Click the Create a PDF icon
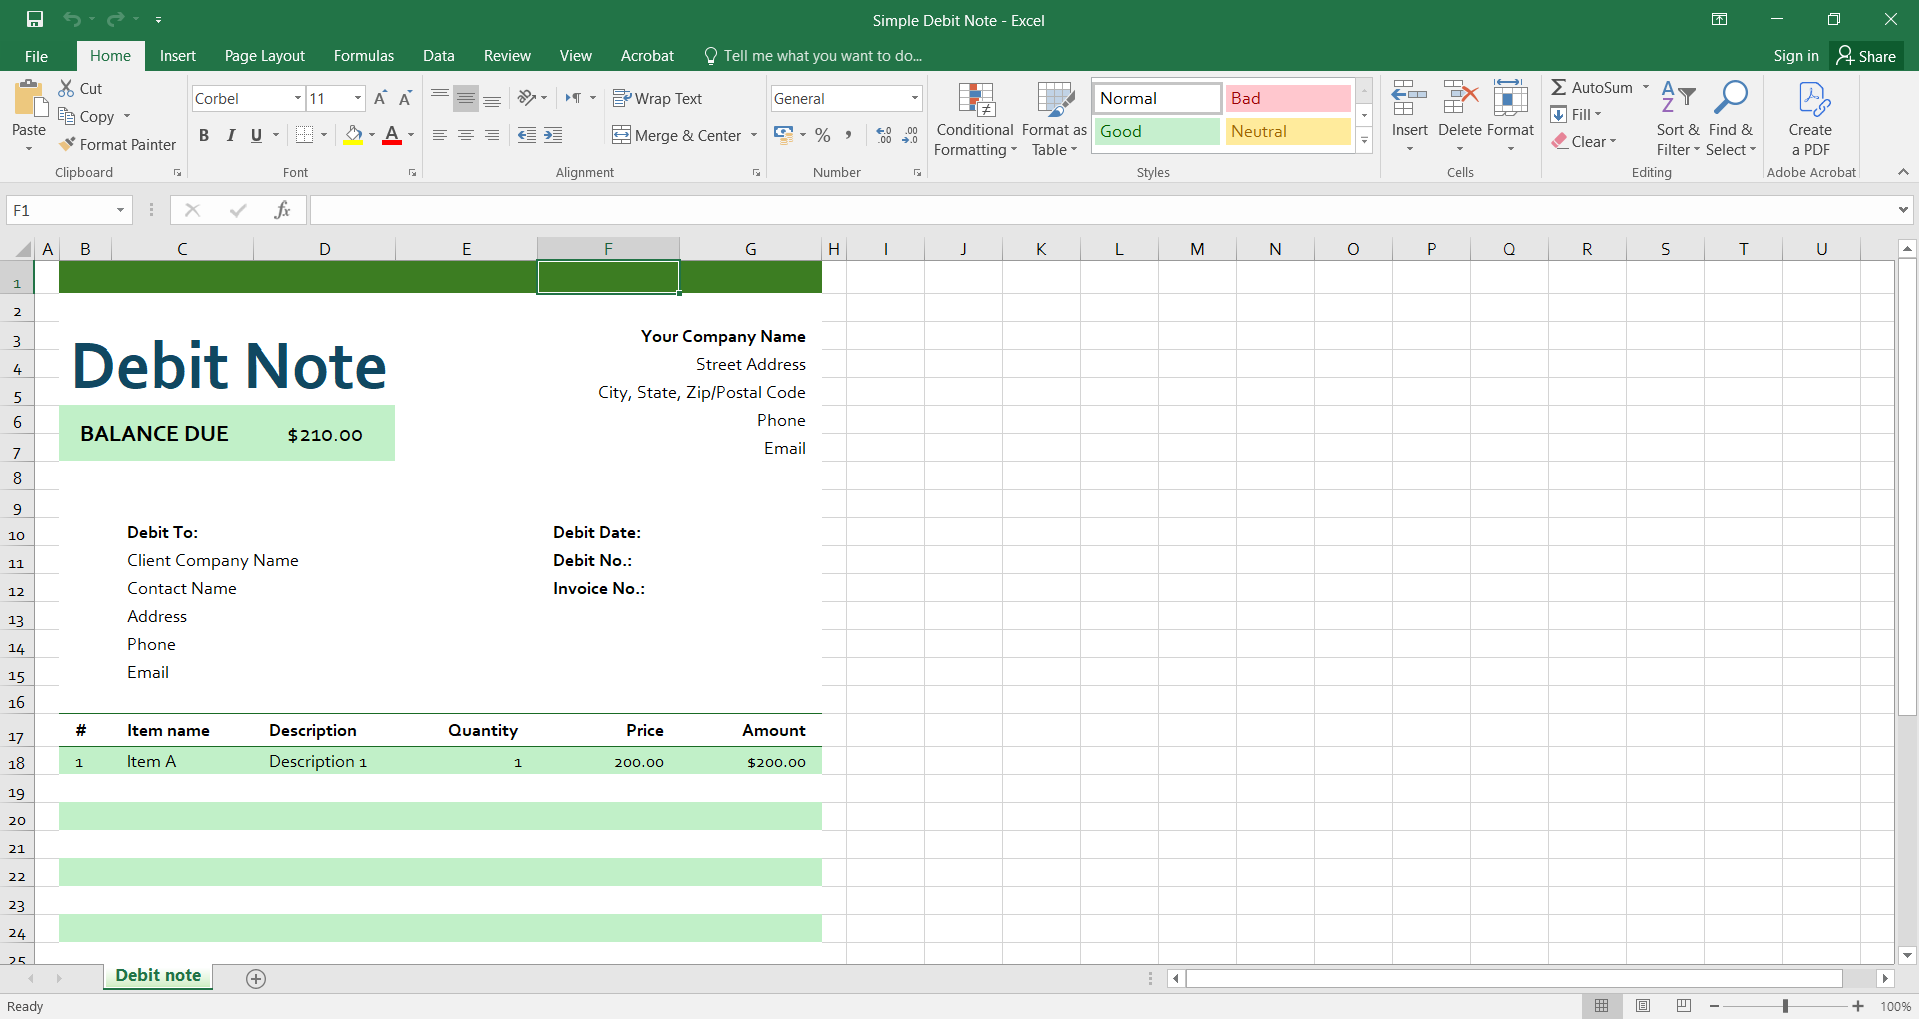The height and width of the screenshot is (1019, 1919). (x=1810, y=100)
